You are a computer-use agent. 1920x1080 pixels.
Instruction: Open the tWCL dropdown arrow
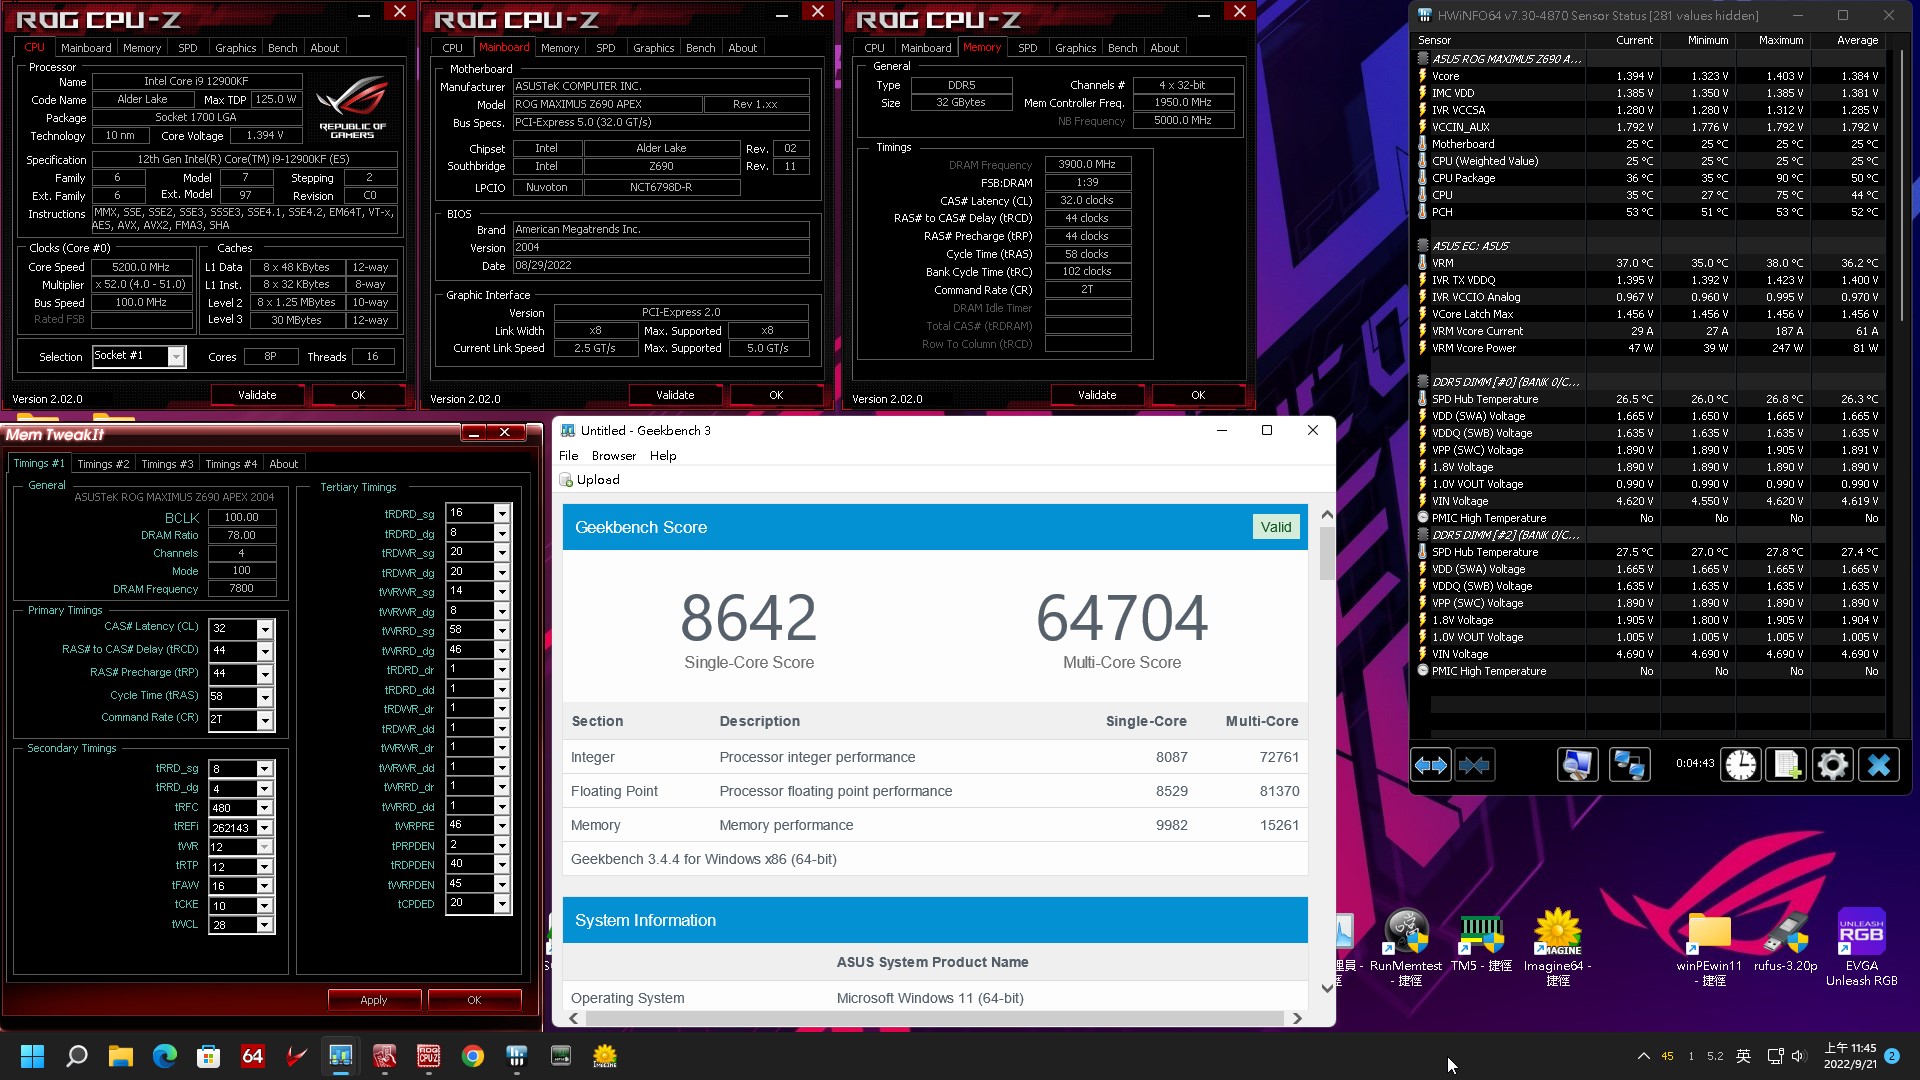click(265, 925)
